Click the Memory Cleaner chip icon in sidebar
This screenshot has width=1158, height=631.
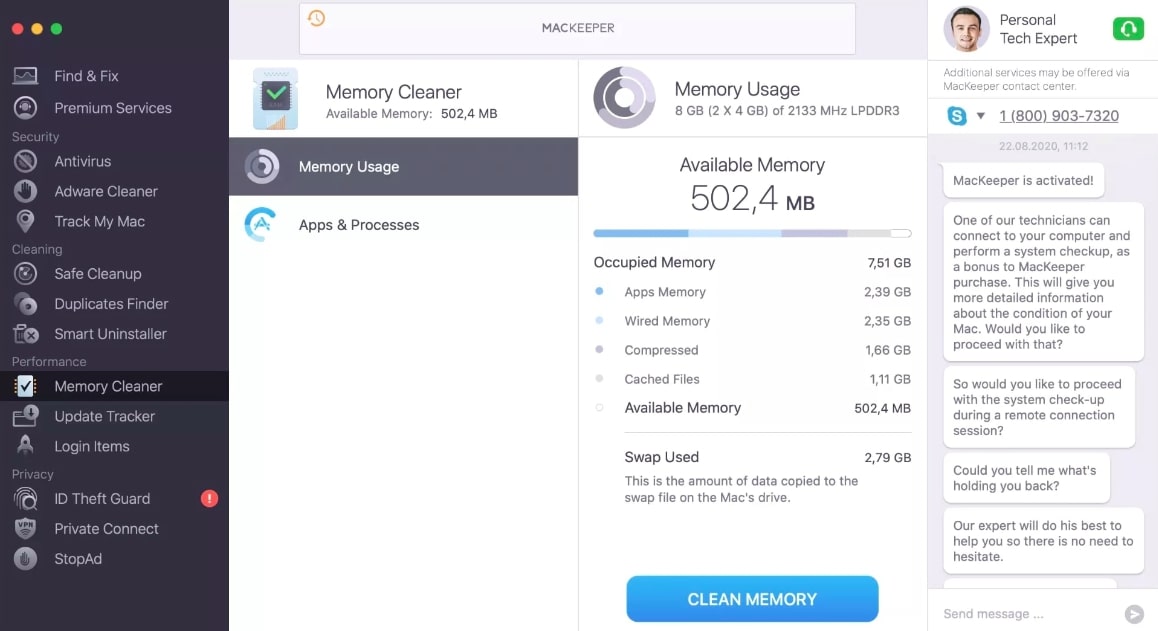coord(25,386)
